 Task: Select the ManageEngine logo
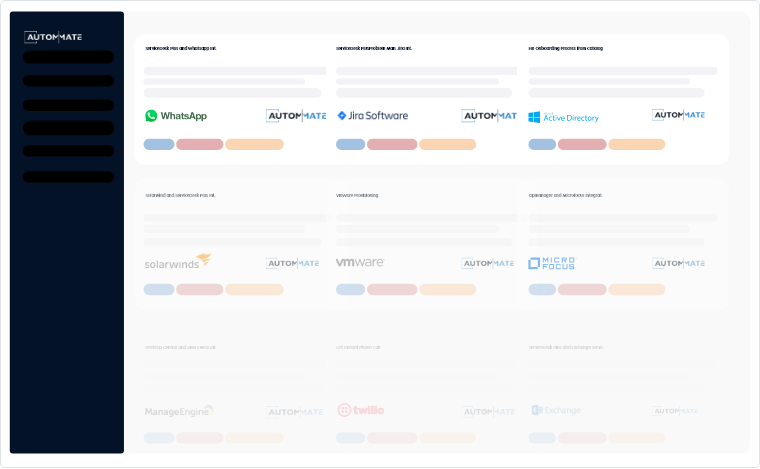pyautogui.click(x=179, y=411)
